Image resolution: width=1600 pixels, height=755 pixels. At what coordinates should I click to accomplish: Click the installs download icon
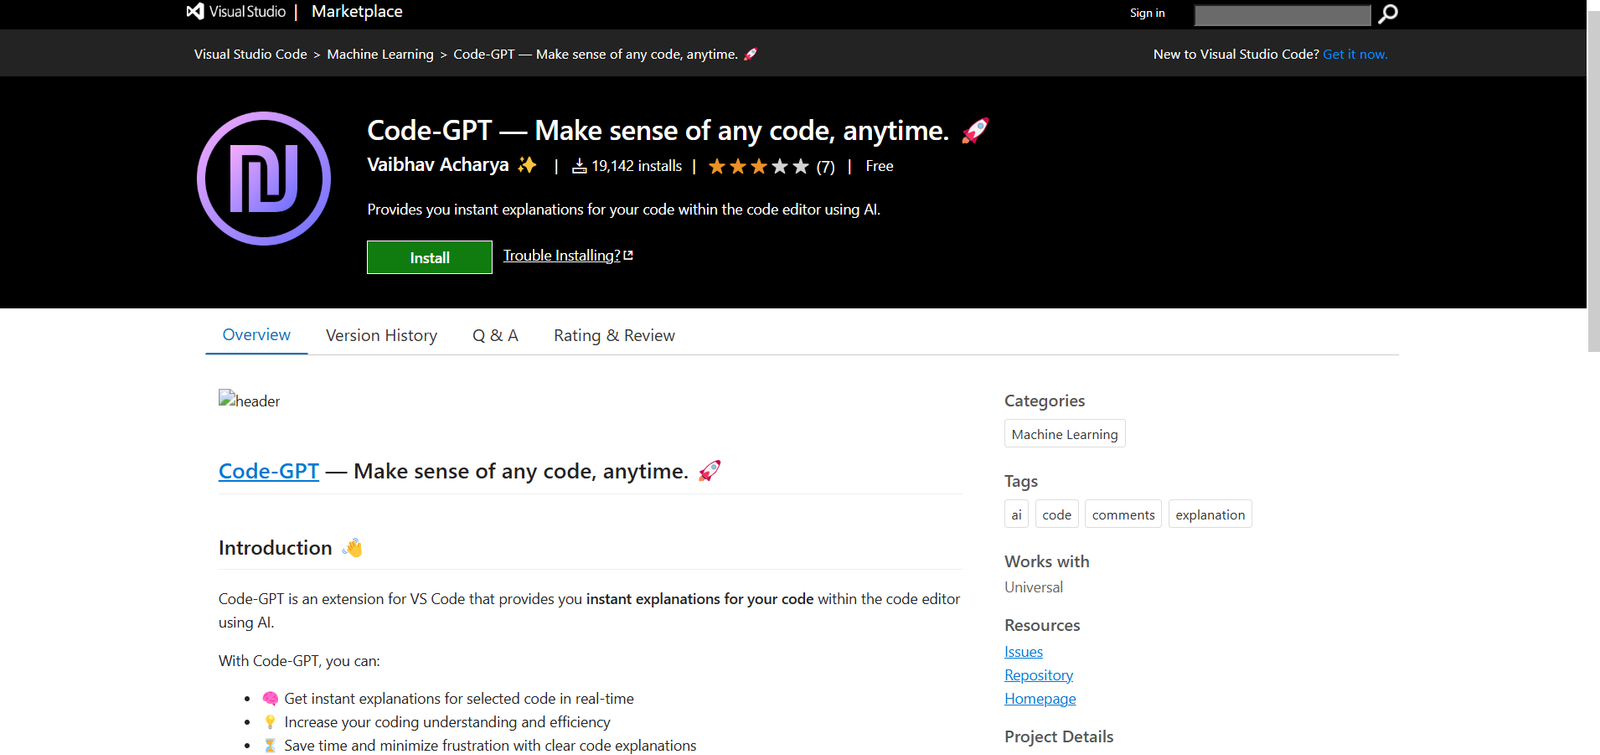point(579,167)
